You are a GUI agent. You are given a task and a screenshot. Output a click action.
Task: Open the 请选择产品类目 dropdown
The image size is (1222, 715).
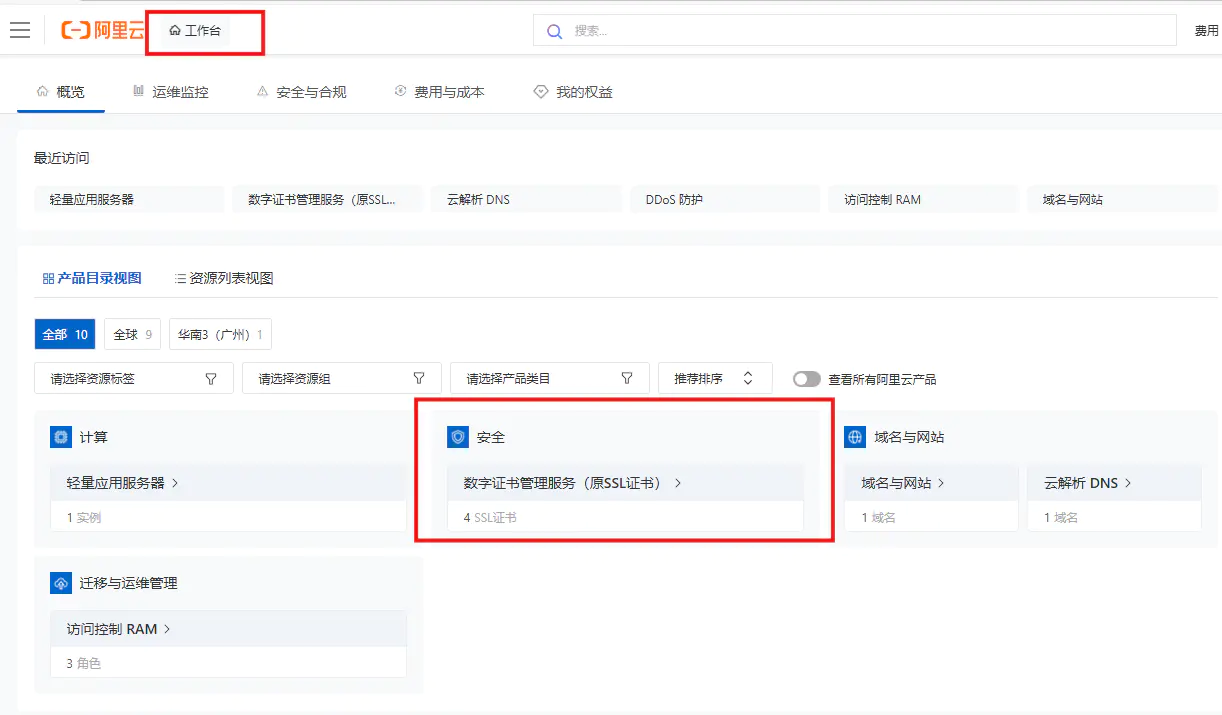[x=549, y=378]
